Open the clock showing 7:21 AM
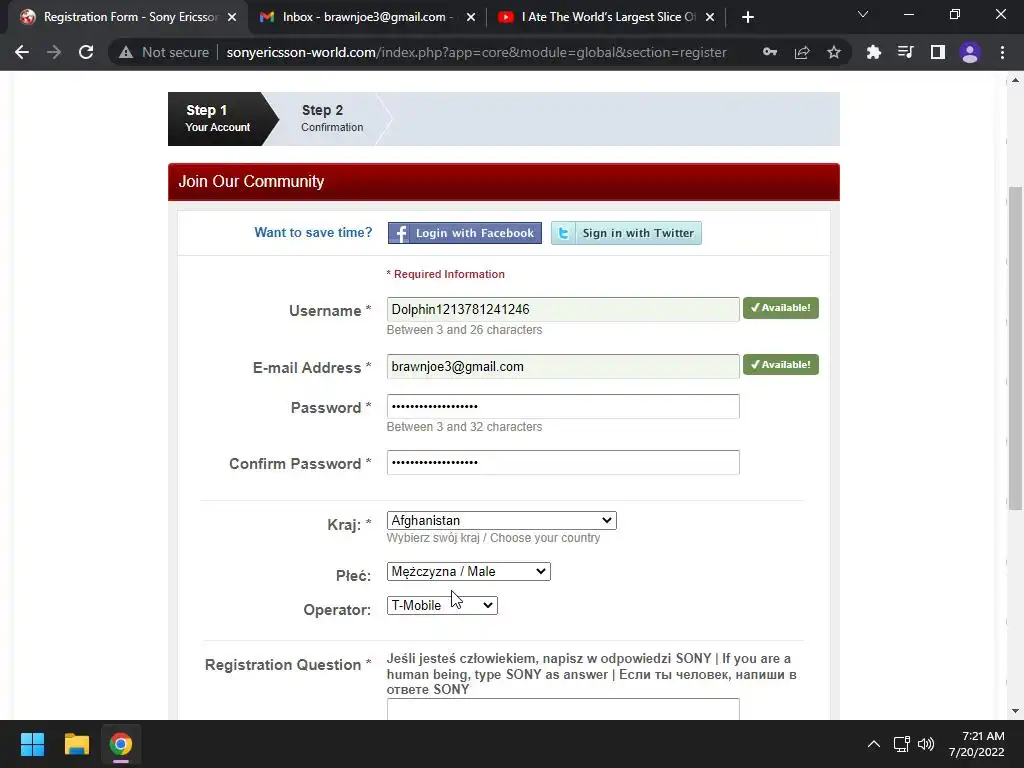The image size is (1024, 768). (977, 744)
